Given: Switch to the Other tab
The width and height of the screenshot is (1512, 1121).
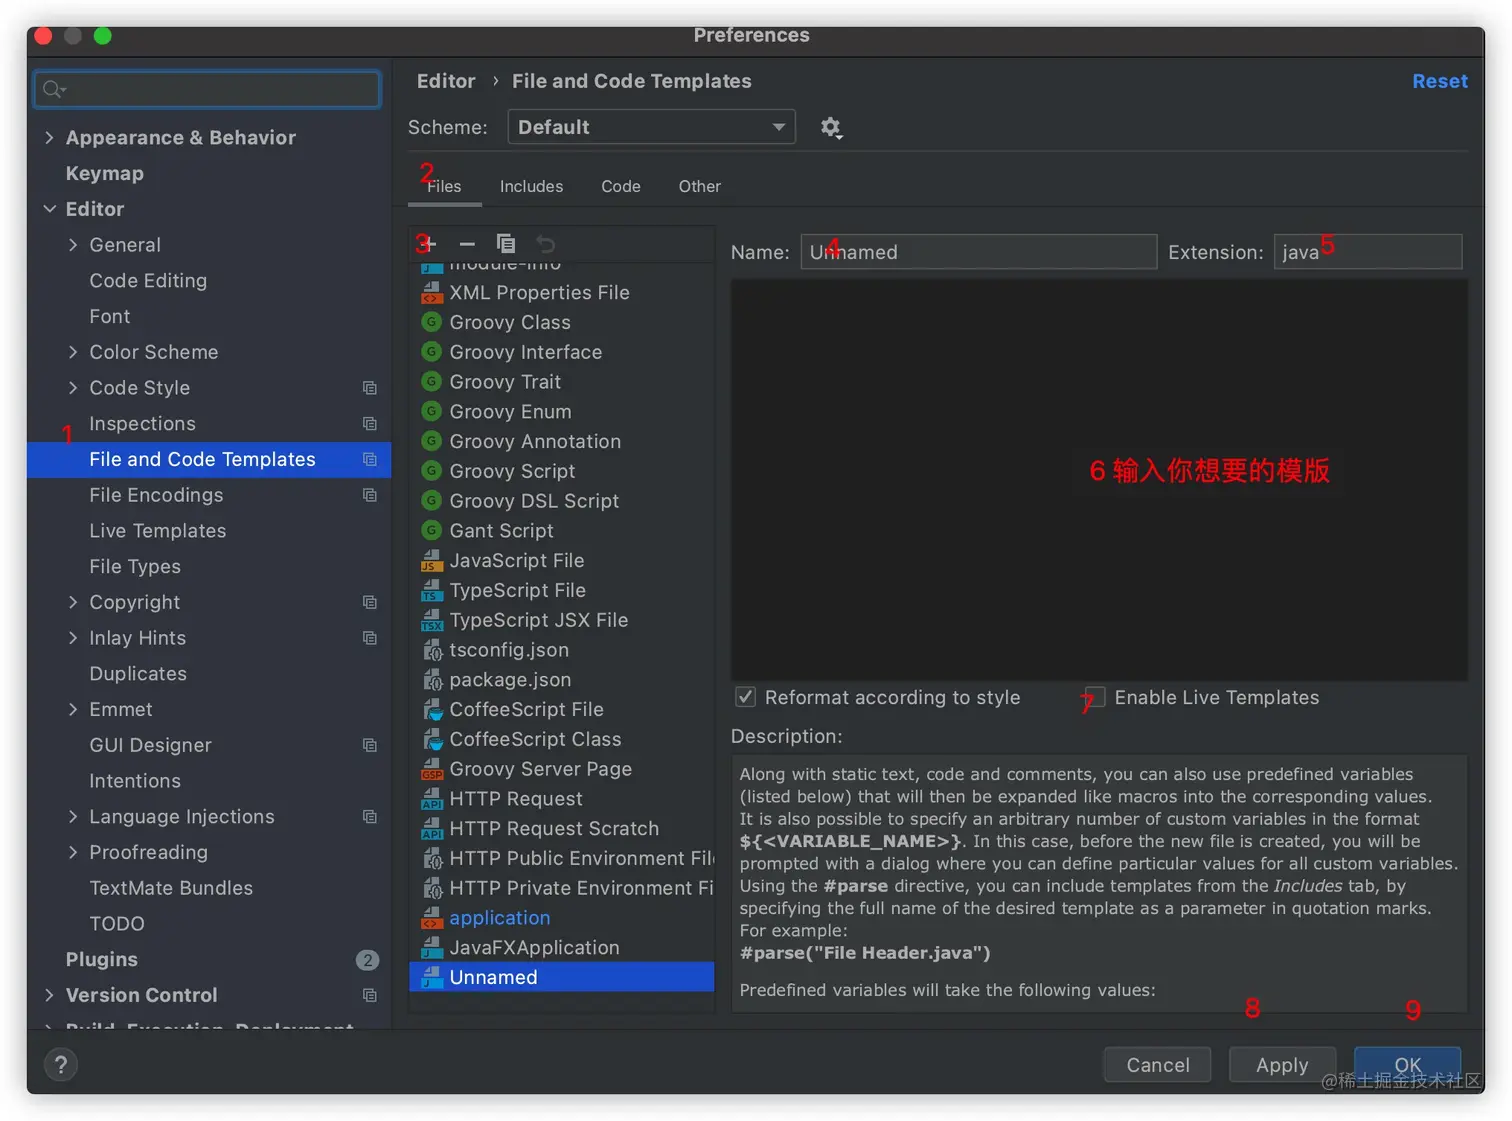Looking at the screenshot, I should pyautogui.click(x=700, y=187).
